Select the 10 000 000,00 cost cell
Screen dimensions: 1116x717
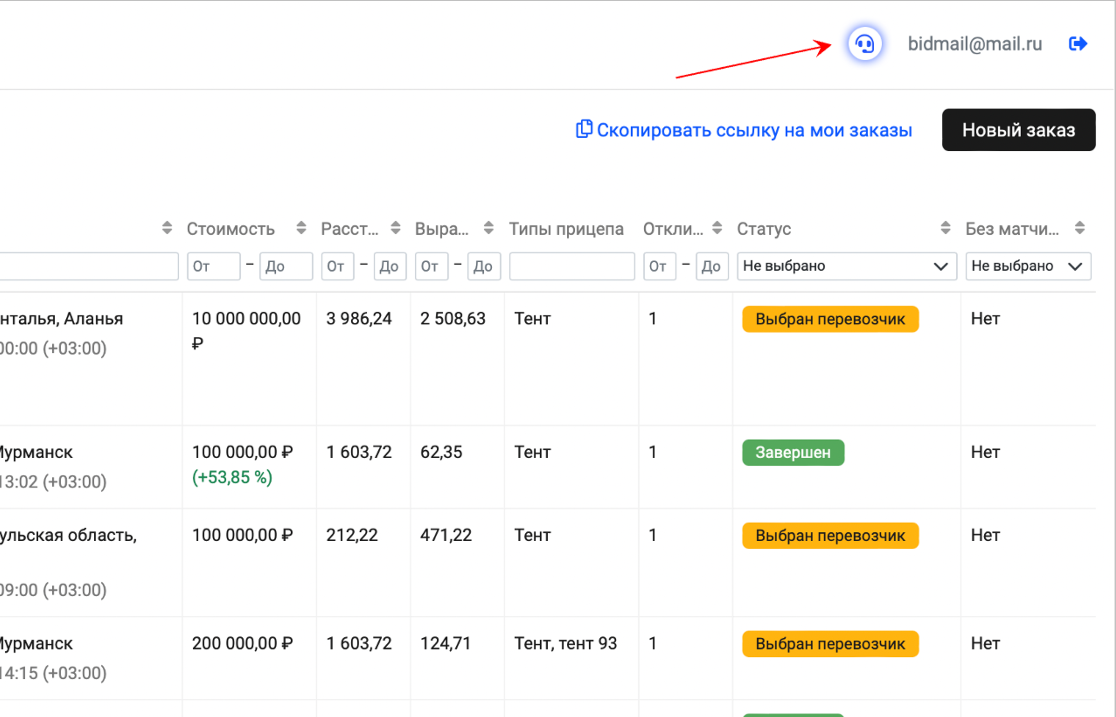(x=246, y=330)
